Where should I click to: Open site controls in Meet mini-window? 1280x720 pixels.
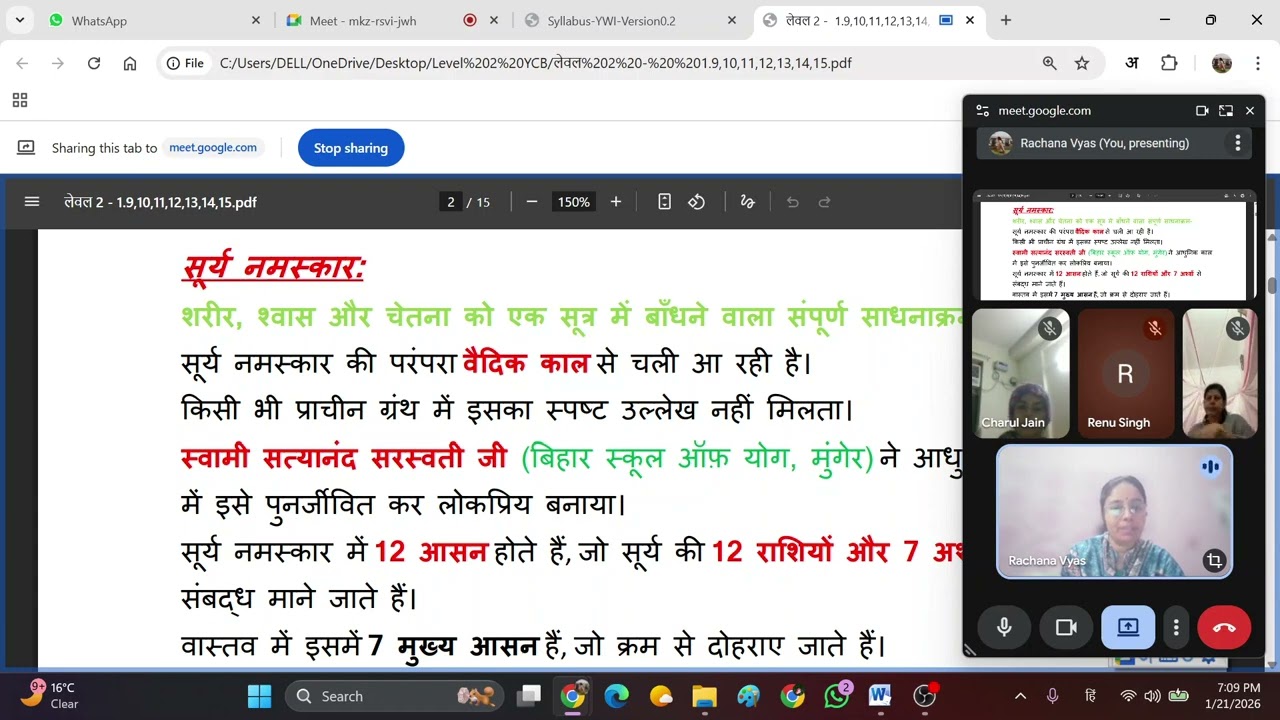[x=982, y=111]
